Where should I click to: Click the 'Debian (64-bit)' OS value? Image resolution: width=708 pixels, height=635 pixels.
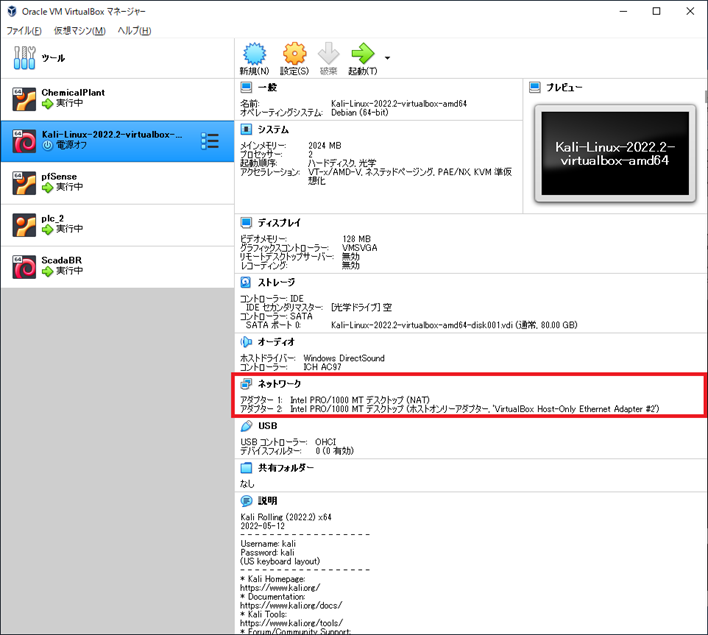click(359, 112)
